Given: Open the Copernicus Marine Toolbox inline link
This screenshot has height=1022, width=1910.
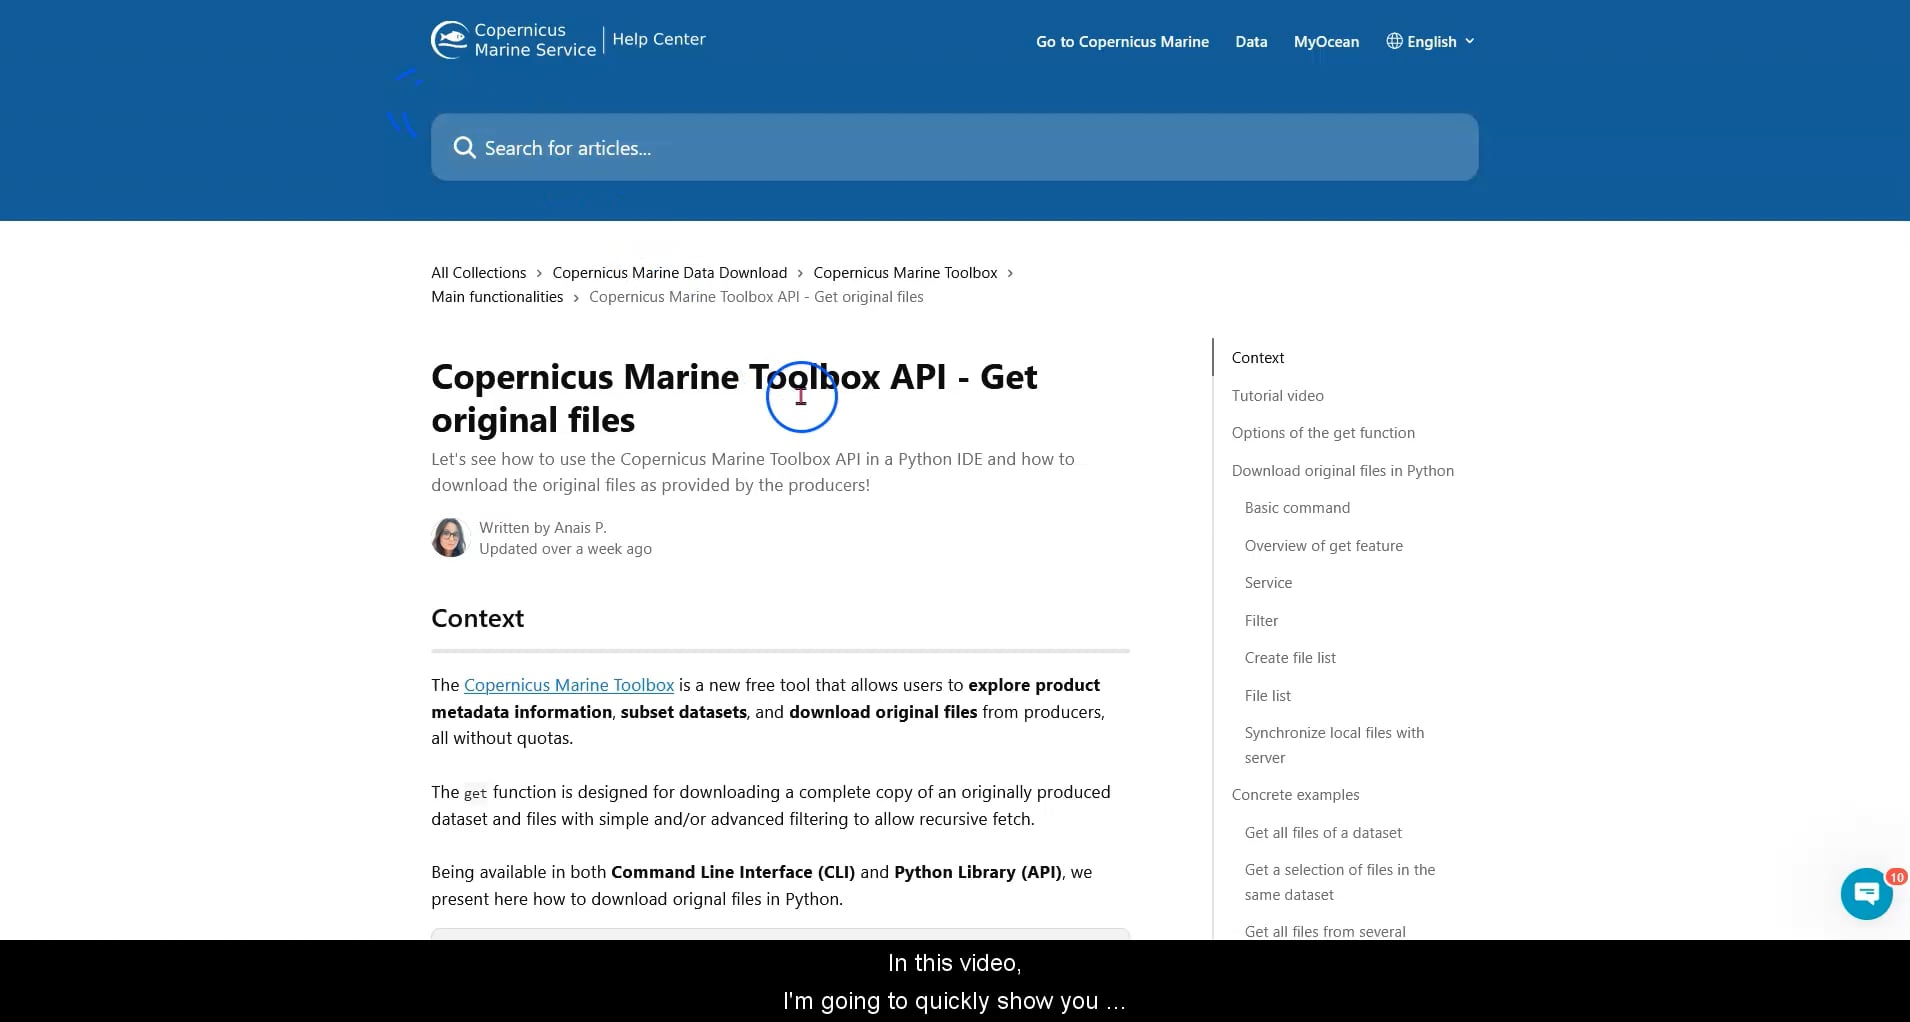Looking at the screenshot, I should click(x=568, y=685).
